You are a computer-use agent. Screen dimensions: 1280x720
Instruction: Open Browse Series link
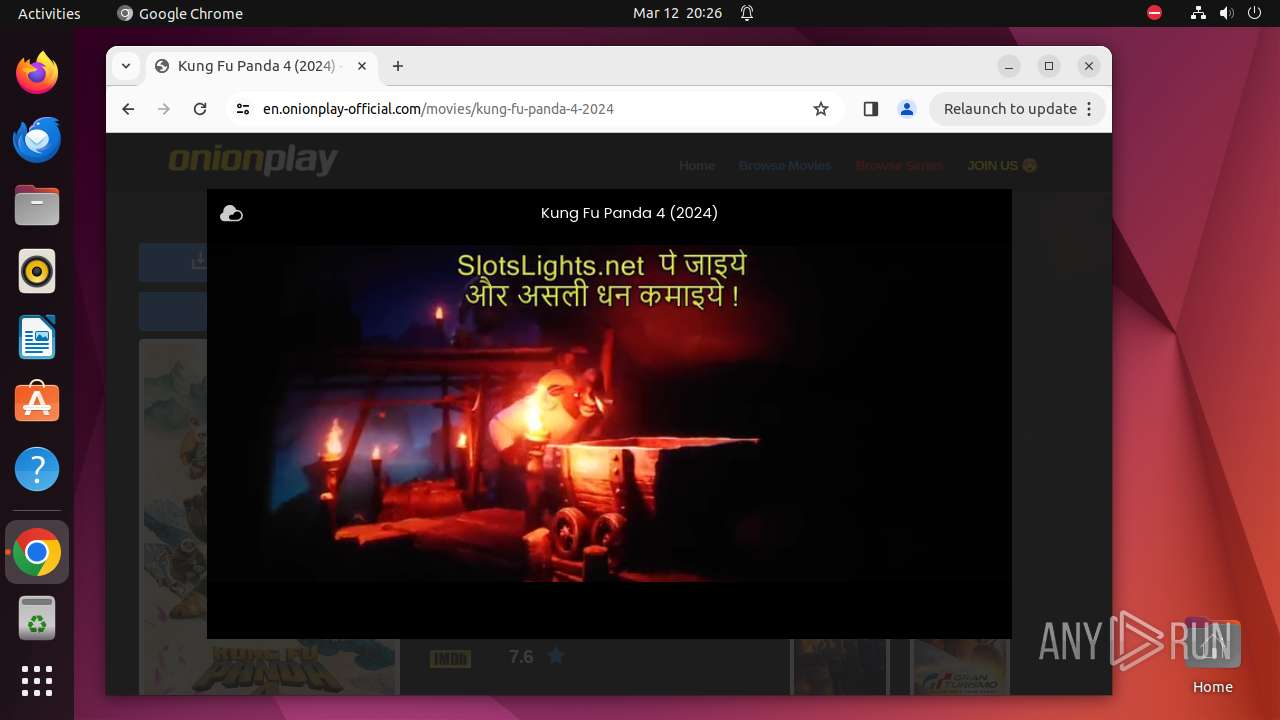coord(899,165)
